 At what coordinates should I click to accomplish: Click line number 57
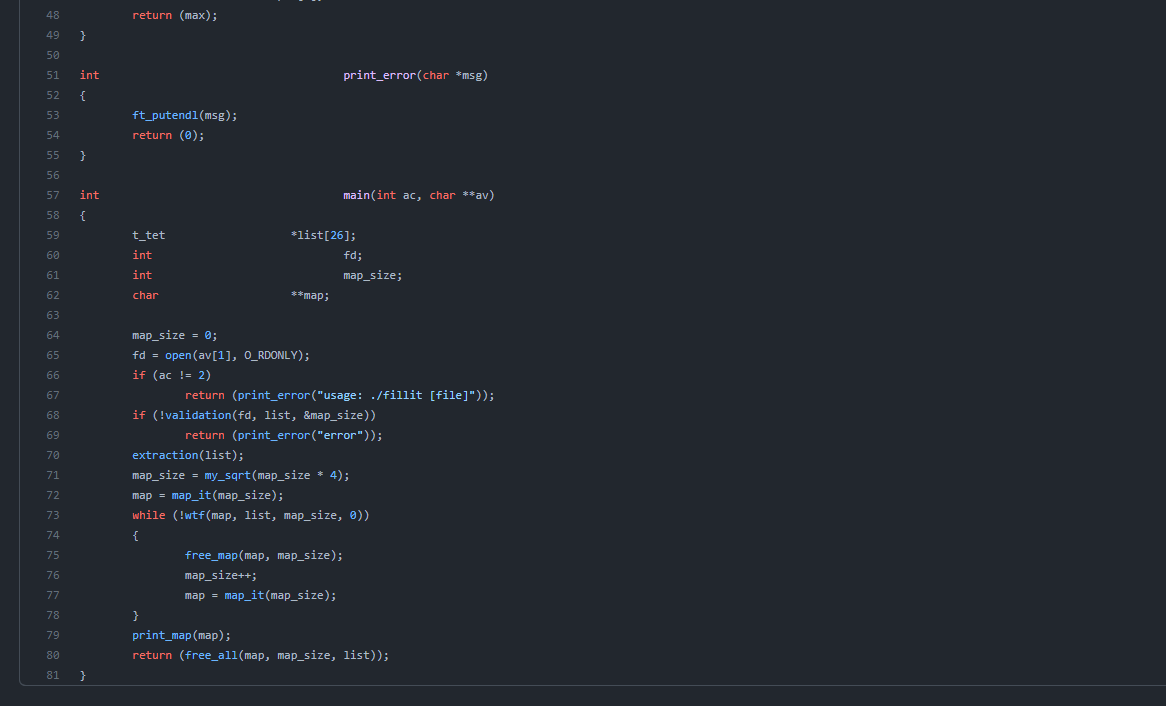tap(53, 195)
